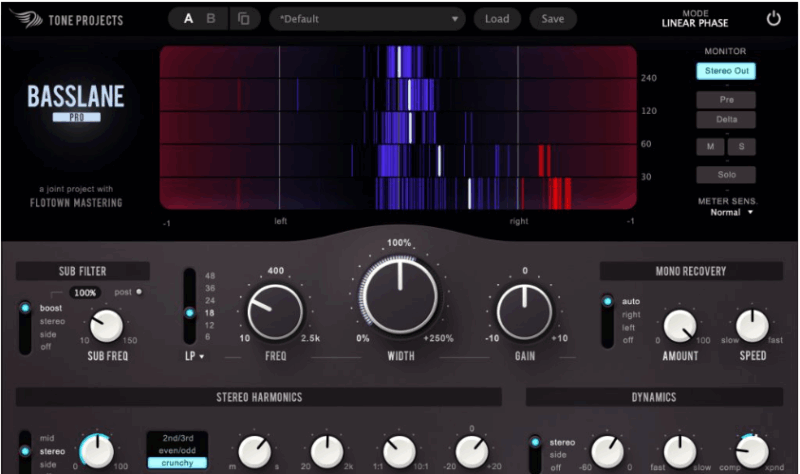Image resolution: width=800 pixels, height=474 pixels.
Task: Select the 12 dB slope
Action: click(210, 325)
